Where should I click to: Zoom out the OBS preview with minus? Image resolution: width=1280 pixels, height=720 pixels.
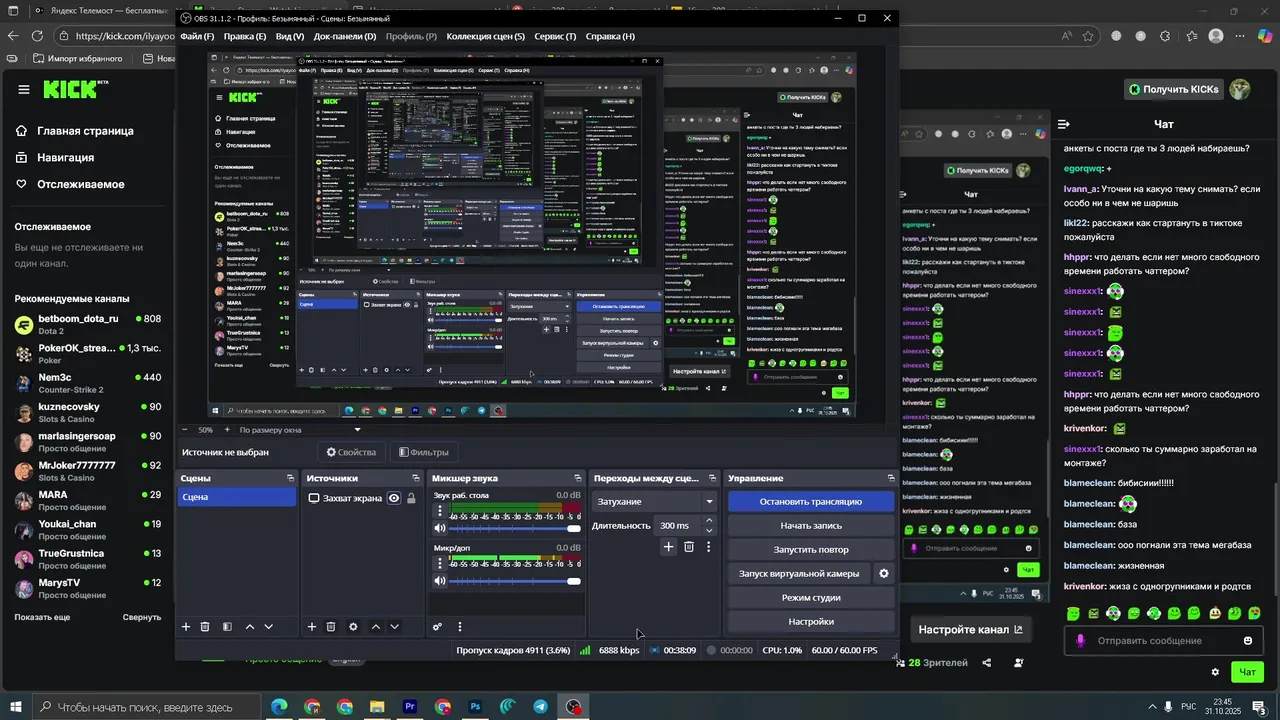tap(184, 430)
